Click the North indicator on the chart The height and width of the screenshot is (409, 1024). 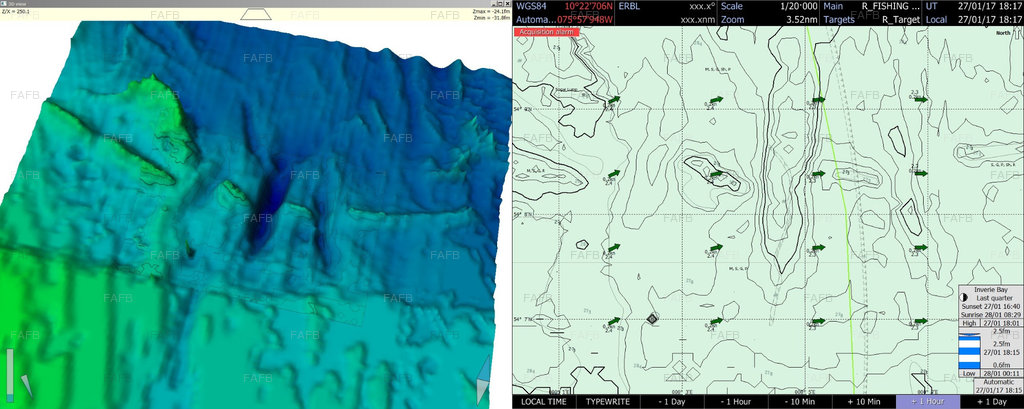(1002, 33)
